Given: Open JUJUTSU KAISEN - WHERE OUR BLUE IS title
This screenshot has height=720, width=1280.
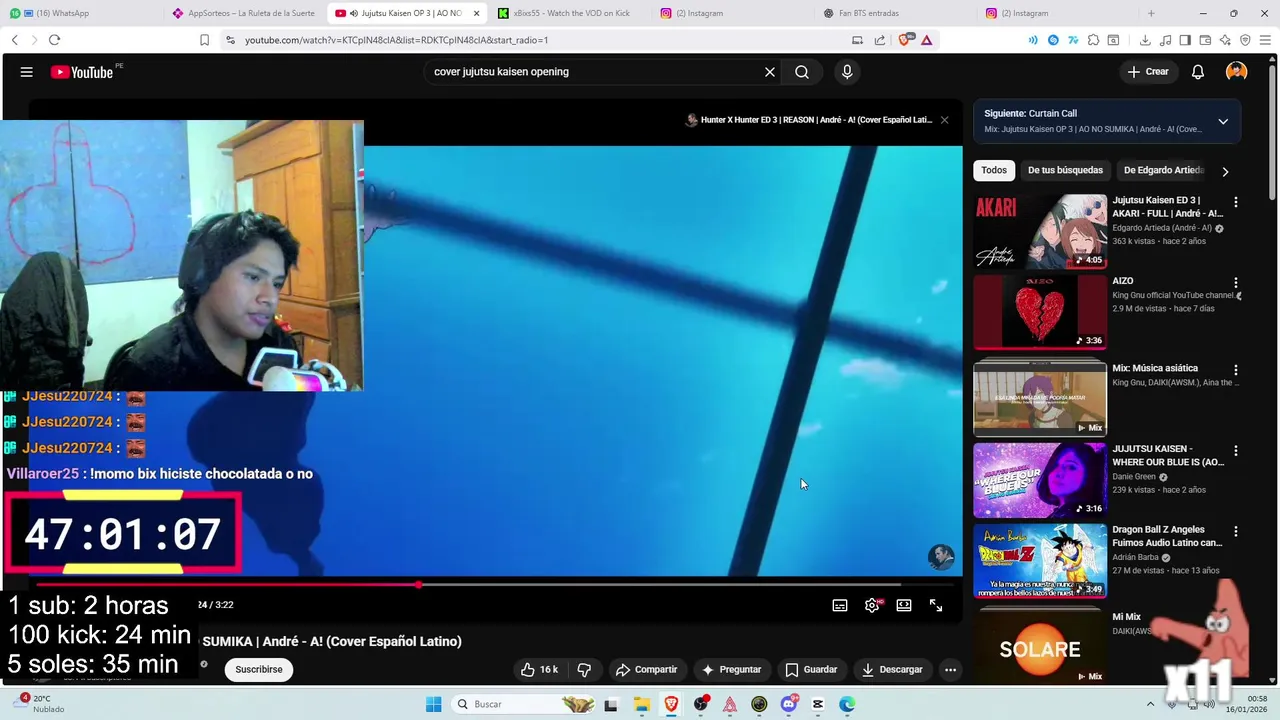Looking at the screenshot, I should click(1168, 455).
